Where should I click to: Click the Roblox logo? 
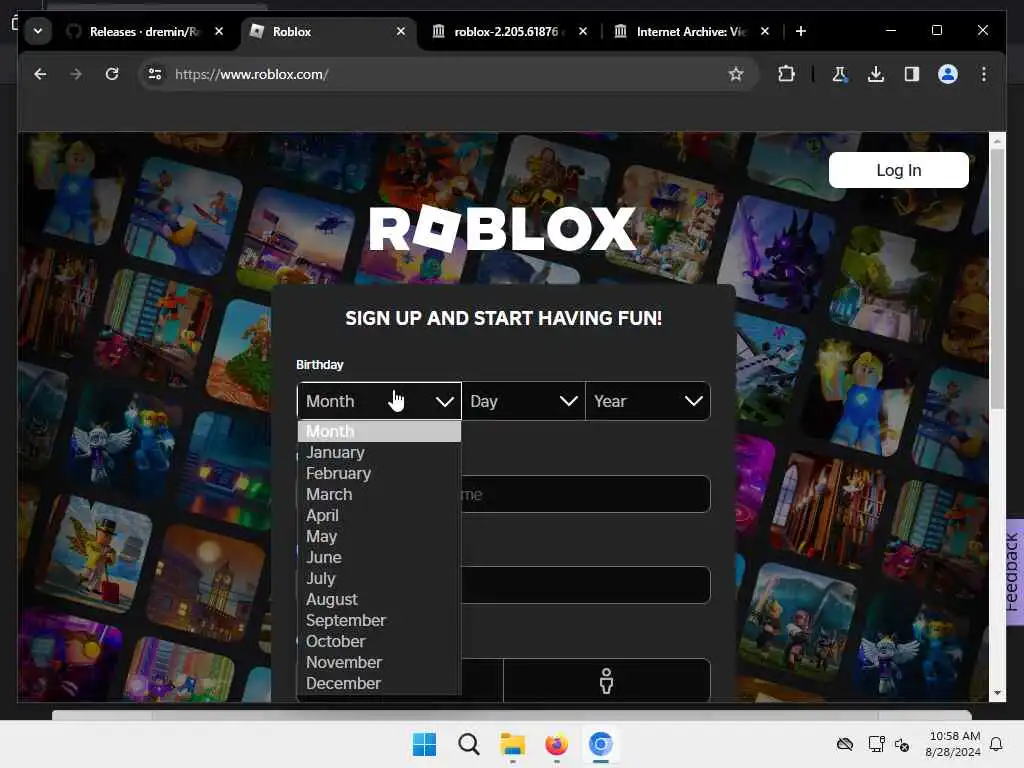[502, 228]
